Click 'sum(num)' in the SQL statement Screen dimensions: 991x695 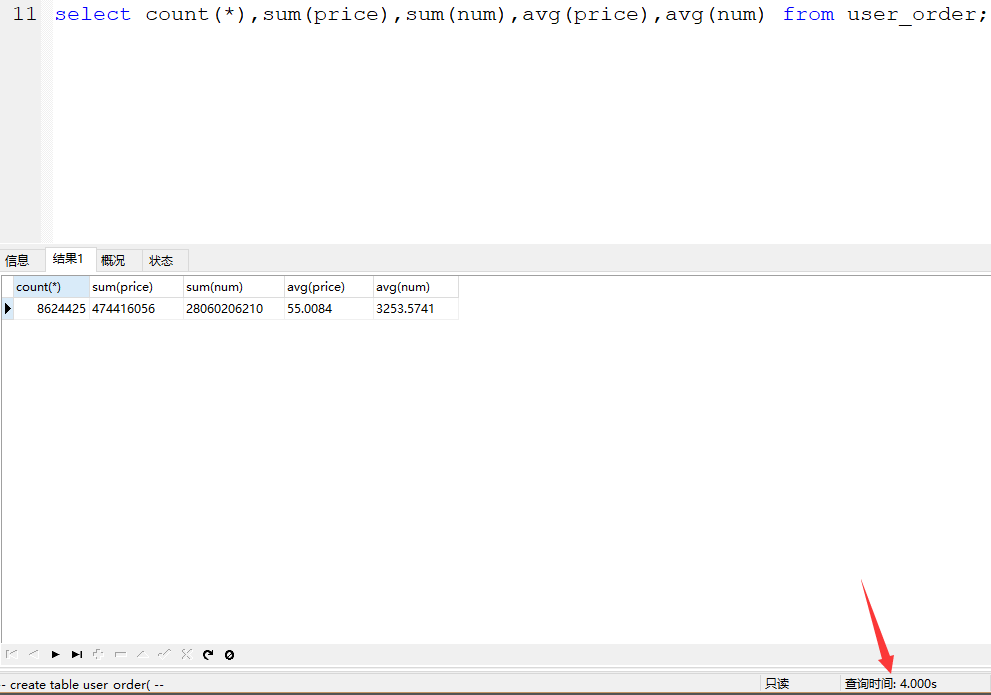tap(455, 14)
